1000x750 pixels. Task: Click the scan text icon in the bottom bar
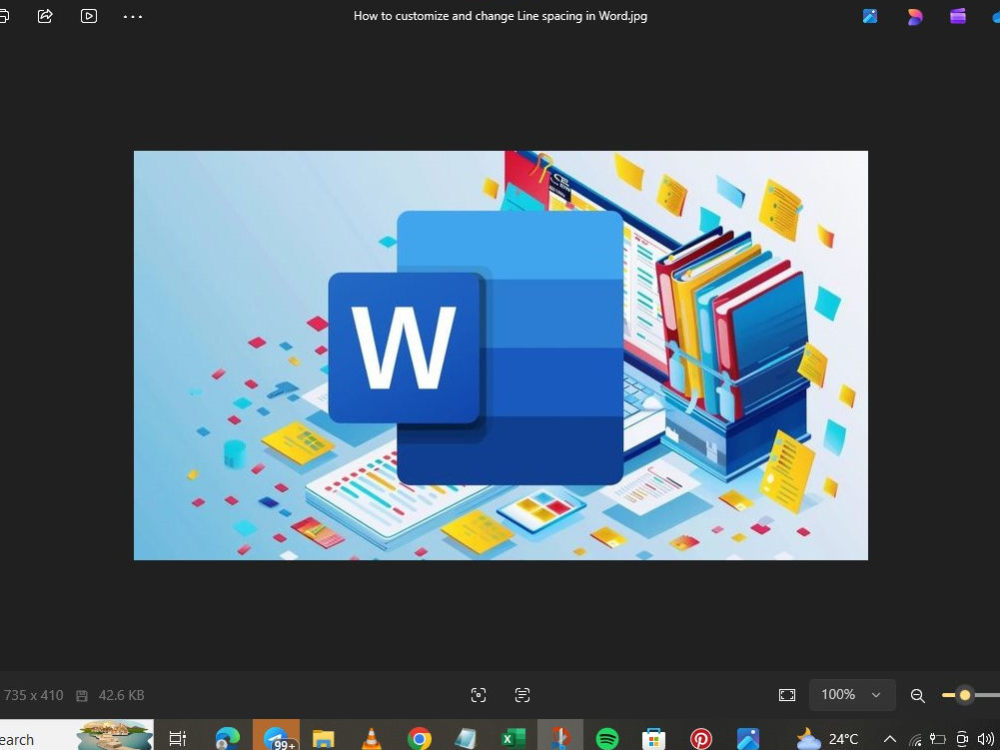coord(522,695)
